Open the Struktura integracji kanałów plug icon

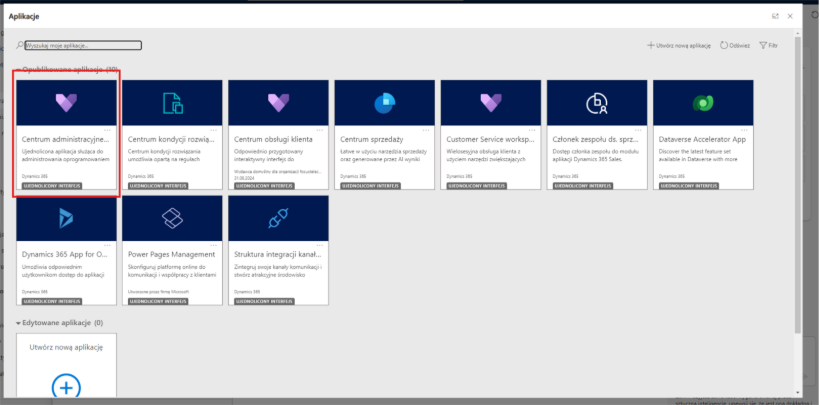(x=279, y=218)
